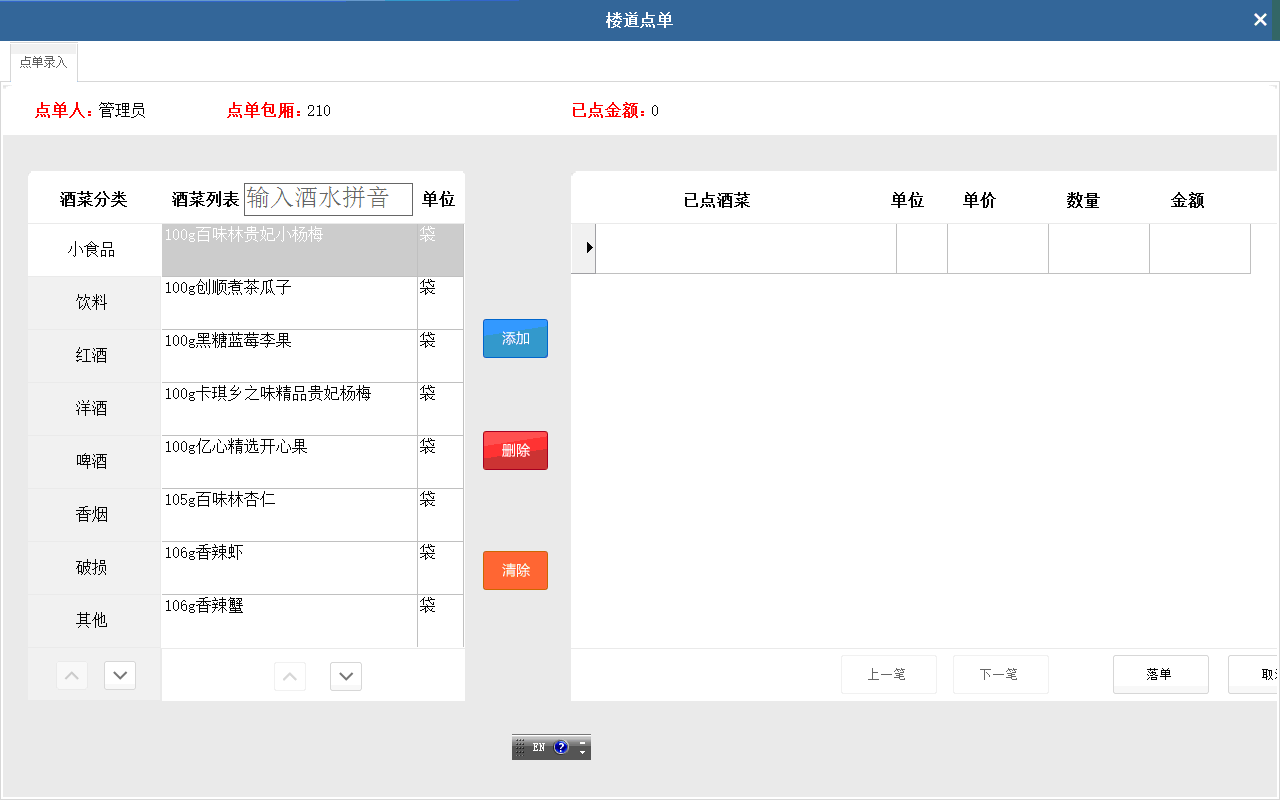The image size is (1280, 800).
Task: Go to previous entry with 上一笔
Action: pos(888,674)
